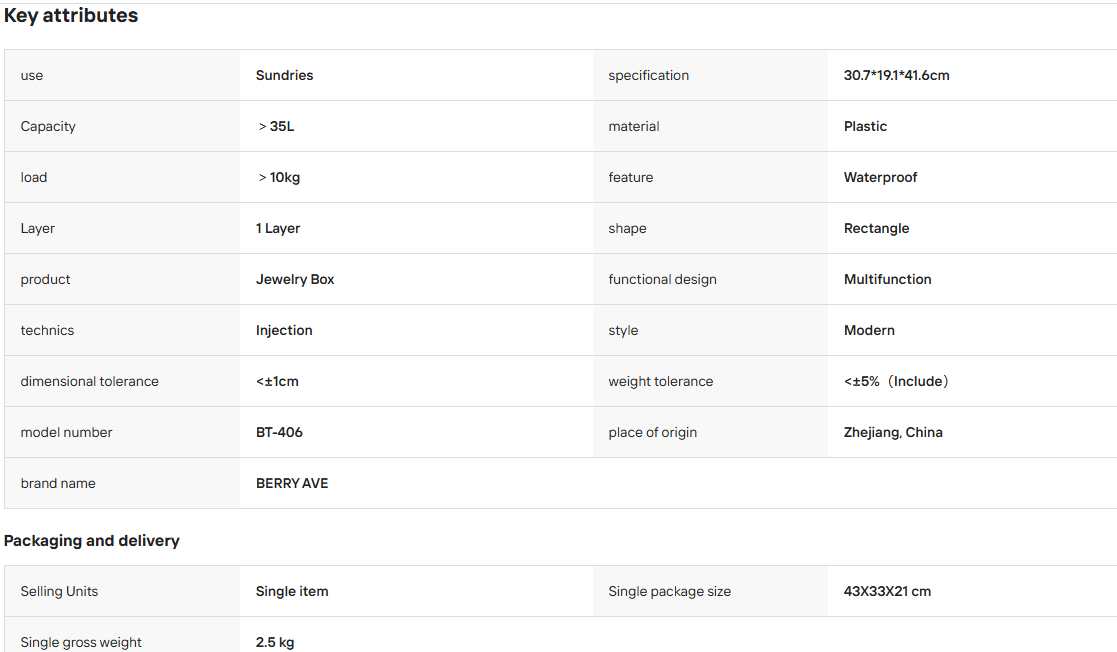Click the Packaging and delivery heading
This screenshot has width=1117, height=652.
click(x=91, y=541)
